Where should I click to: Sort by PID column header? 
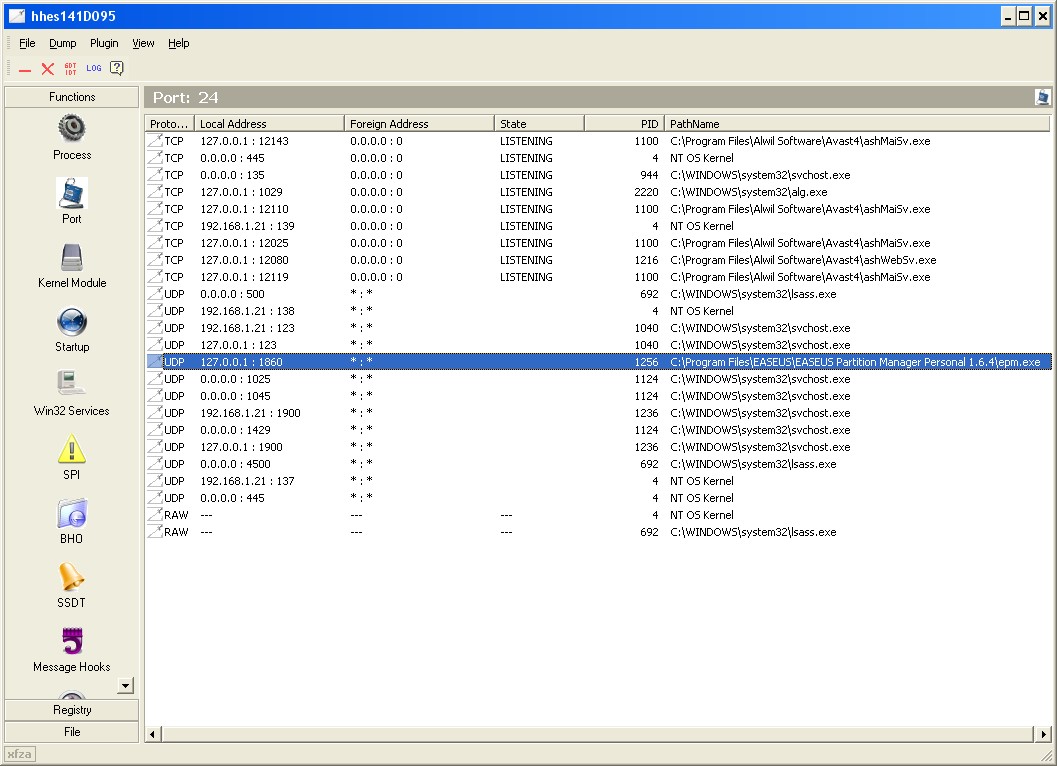(624, 123)
